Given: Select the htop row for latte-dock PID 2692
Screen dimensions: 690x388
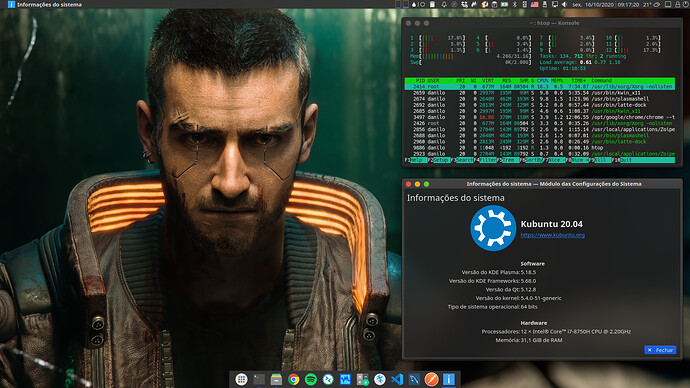Looking at the screenshot, I should click(540, 105).
